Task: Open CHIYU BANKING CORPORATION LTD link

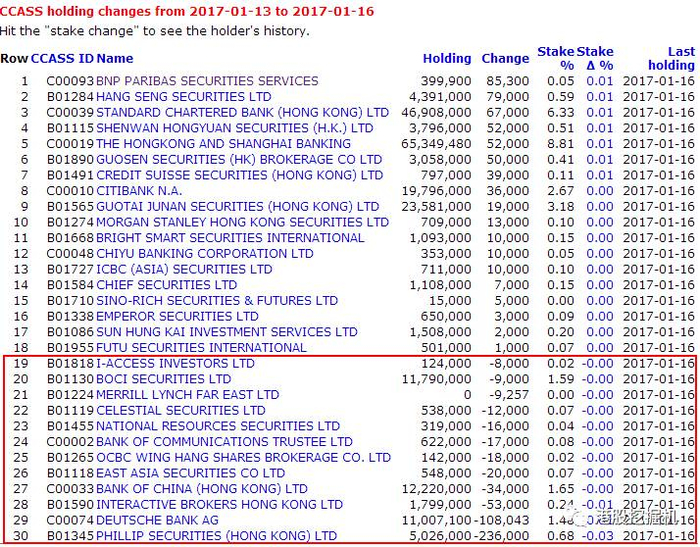Action: pyautogui.click(x=204, y=253)
